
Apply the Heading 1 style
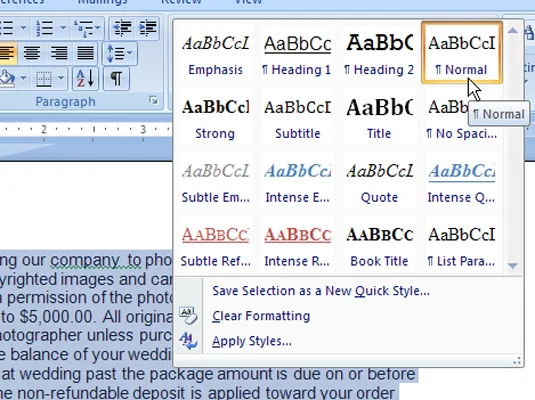point(298,53)
